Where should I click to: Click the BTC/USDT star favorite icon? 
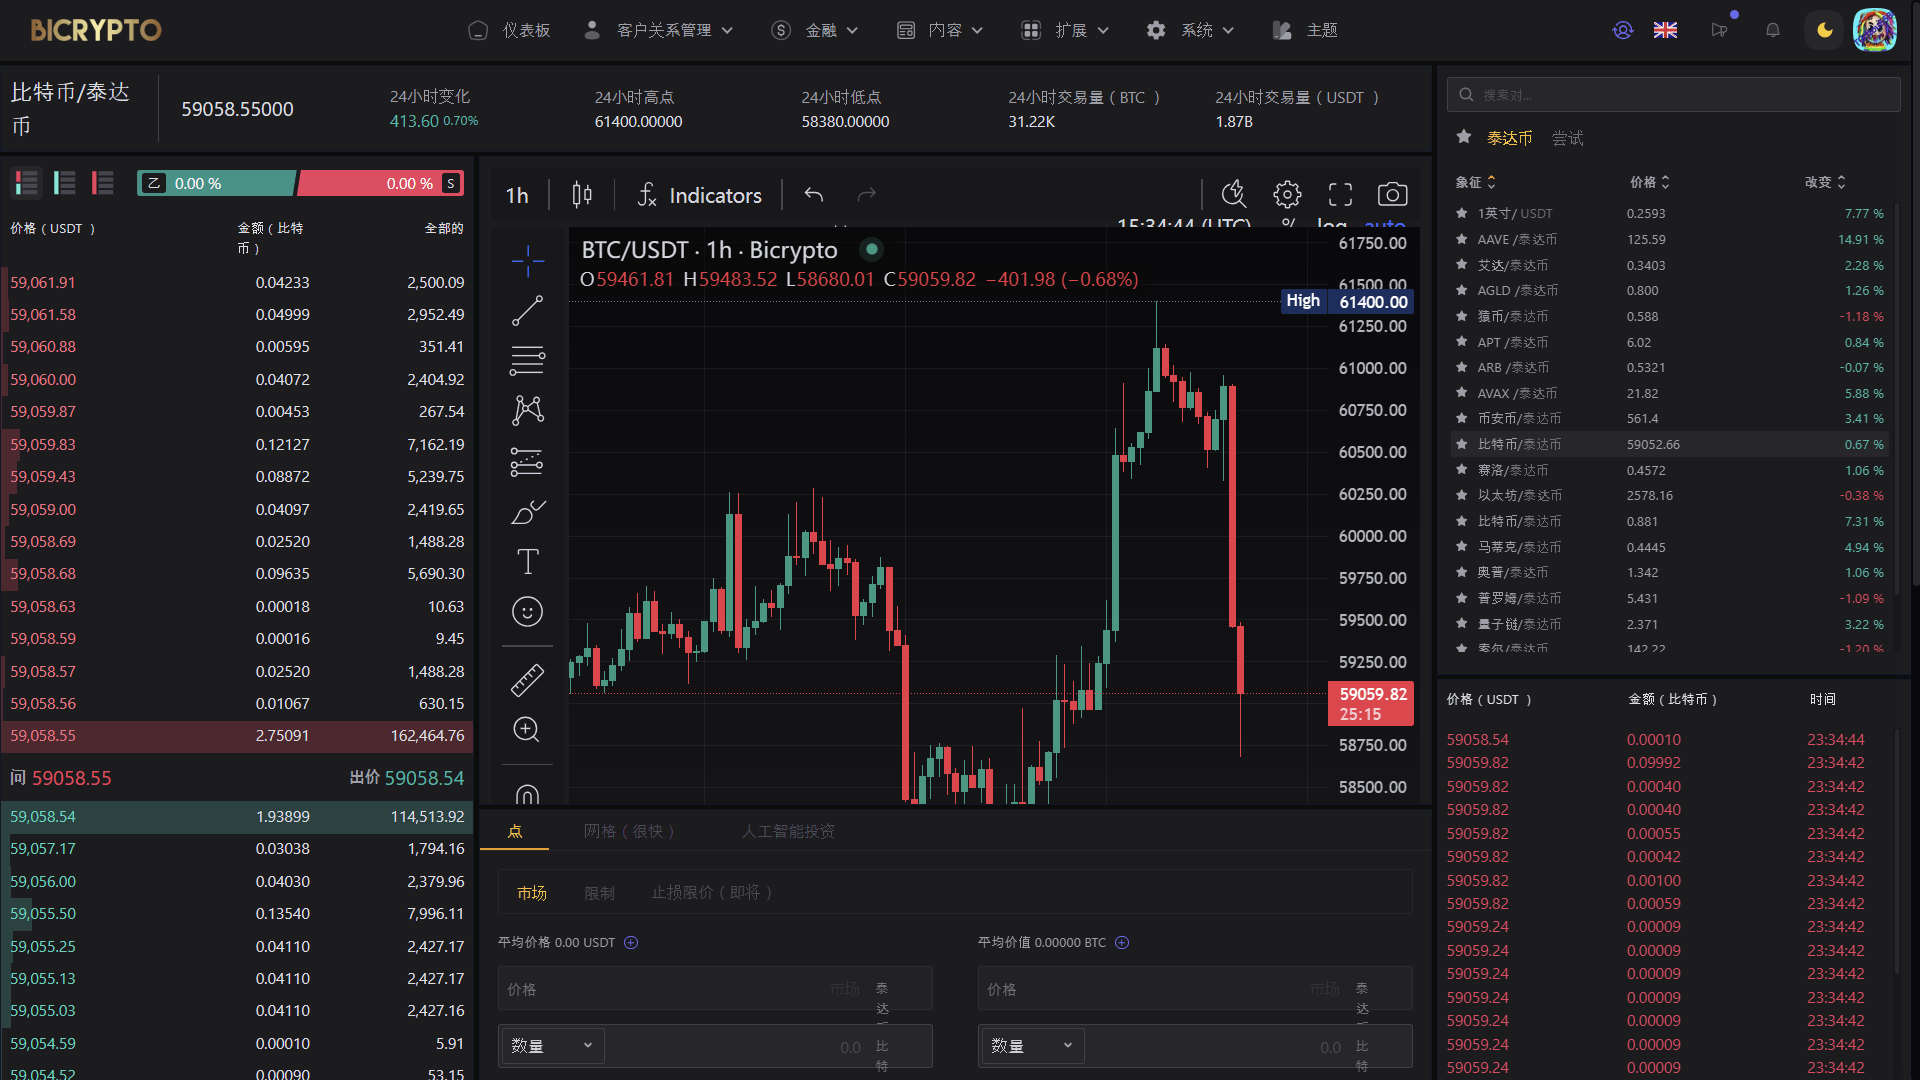(1461, 443)
